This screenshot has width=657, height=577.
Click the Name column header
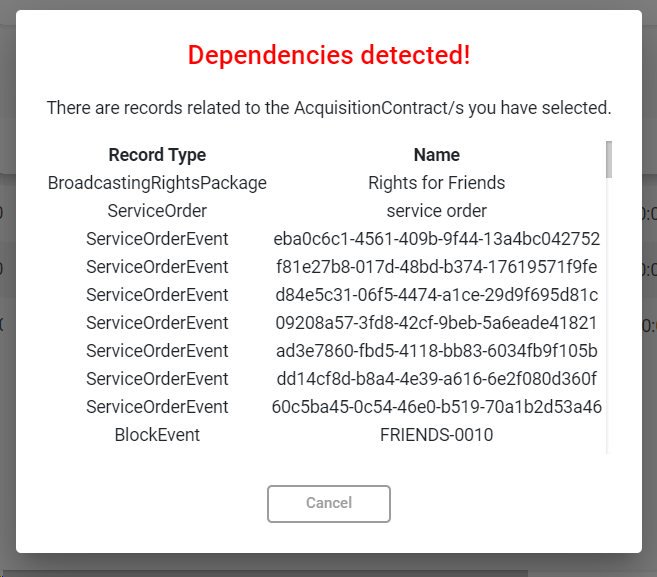click(437, 155)
